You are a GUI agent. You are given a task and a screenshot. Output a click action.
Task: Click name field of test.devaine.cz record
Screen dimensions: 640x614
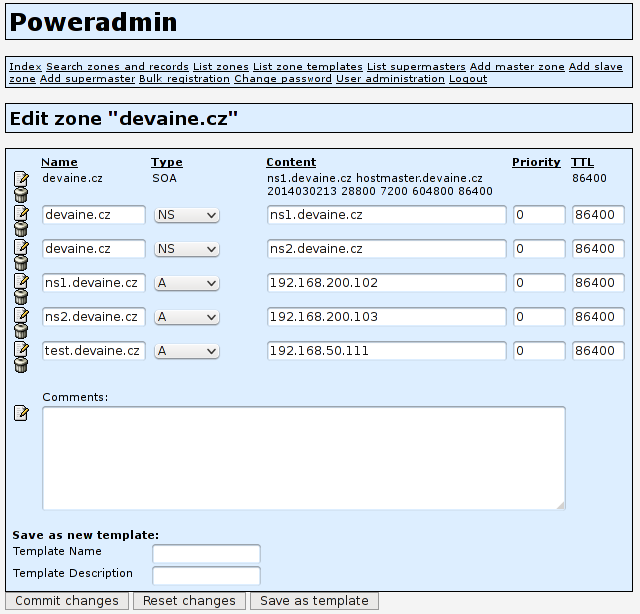point(93,351)
